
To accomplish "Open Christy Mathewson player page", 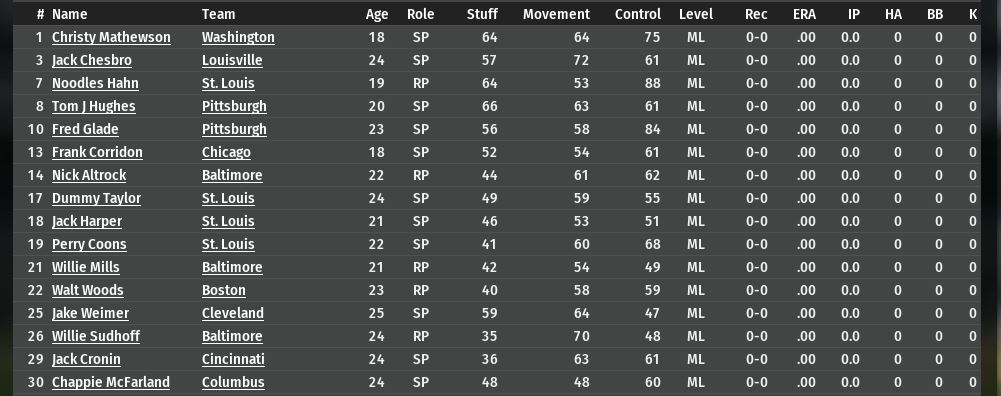I will pos(111,37).
